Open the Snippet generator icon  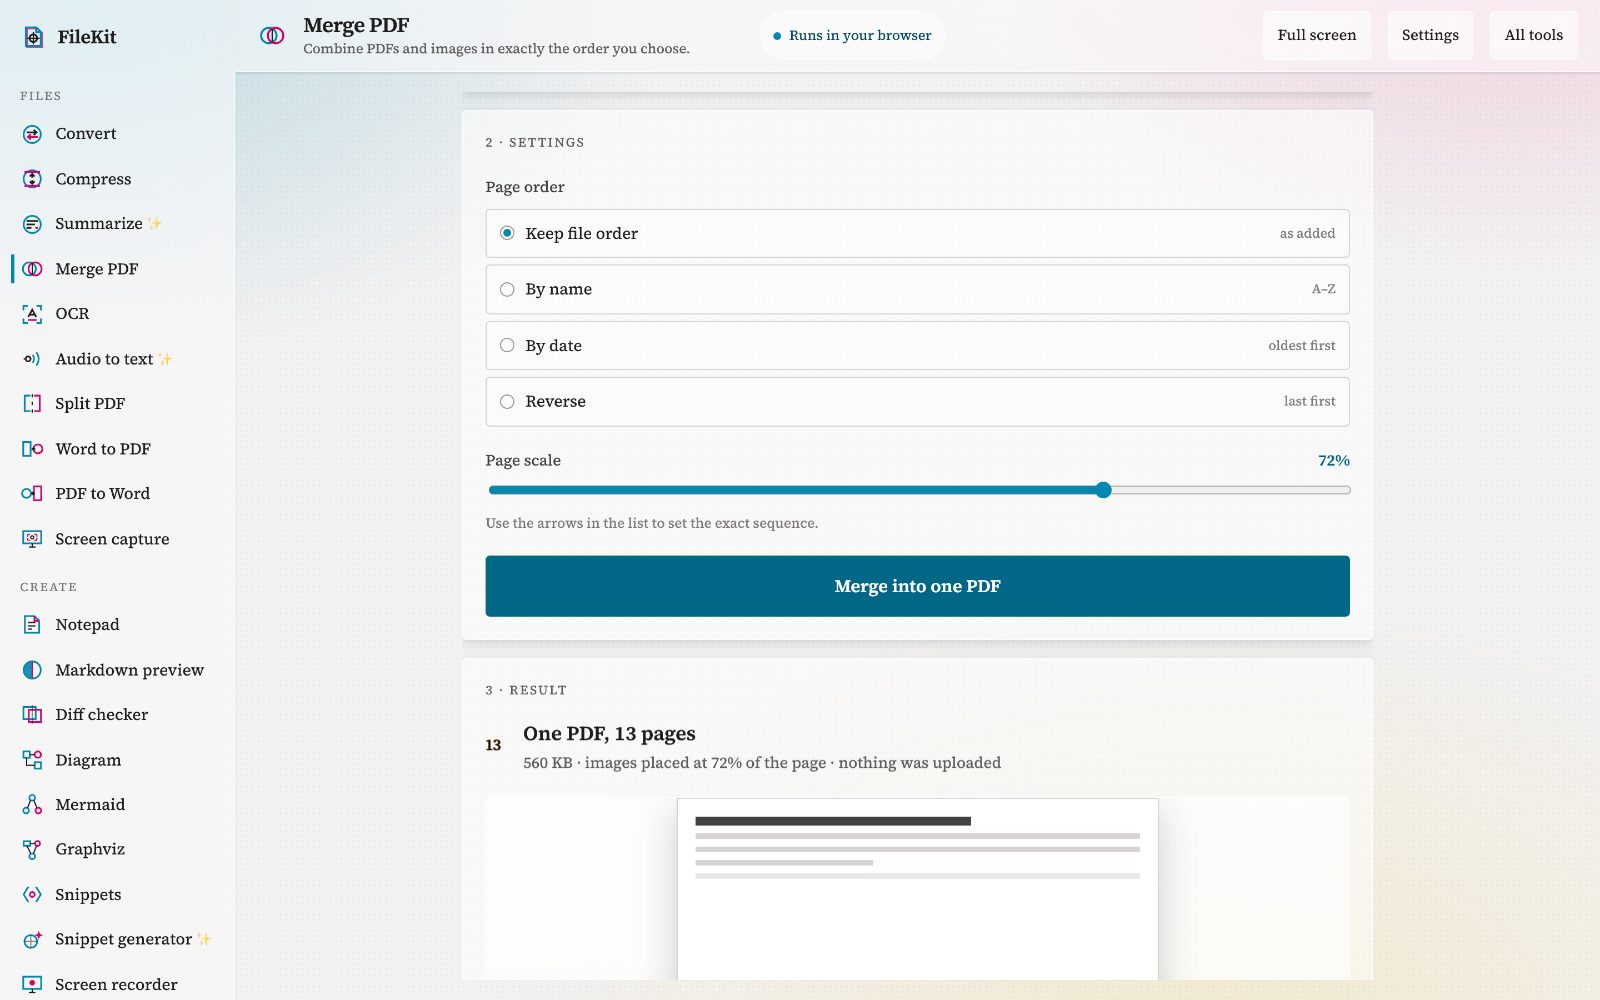click(x=32, y=940)
